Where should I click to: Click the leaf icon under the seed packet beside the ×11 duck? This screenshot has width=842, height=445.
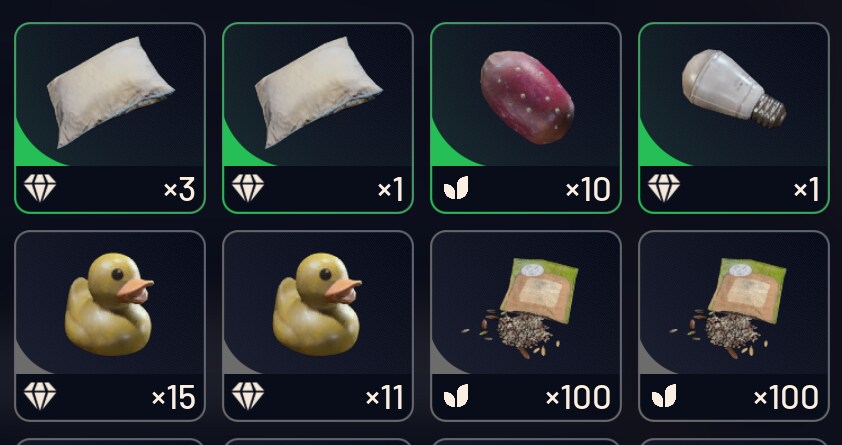point(456,396)
